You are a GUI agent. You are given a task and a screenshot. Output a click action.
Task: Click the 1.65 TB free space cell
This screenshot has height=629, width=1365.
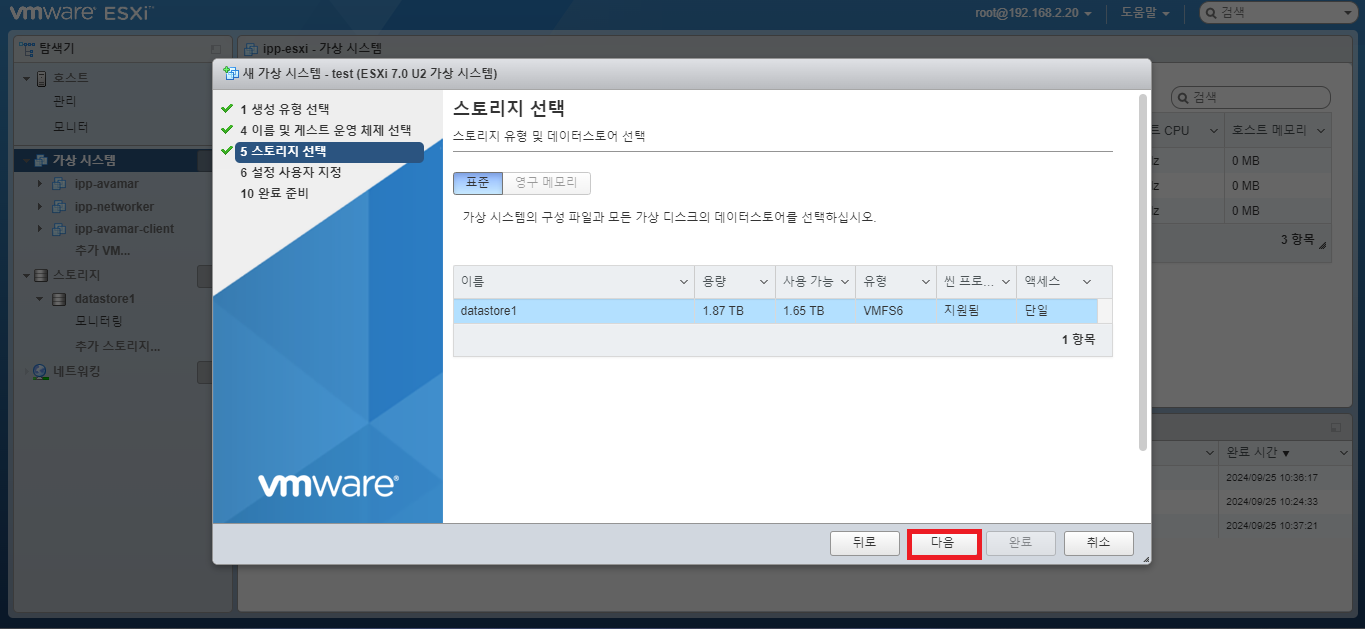[x=815, y=311]
